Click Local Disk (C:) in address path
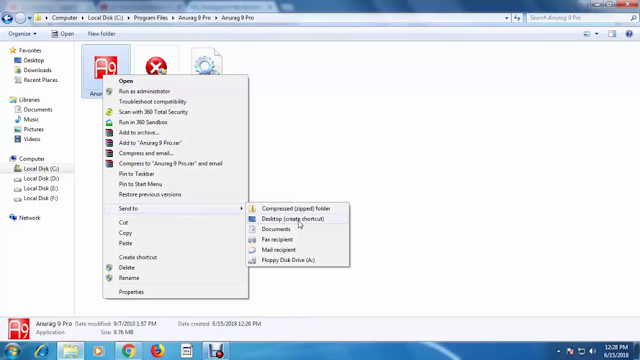The image size is (640, 360). [x=105, y=18]
